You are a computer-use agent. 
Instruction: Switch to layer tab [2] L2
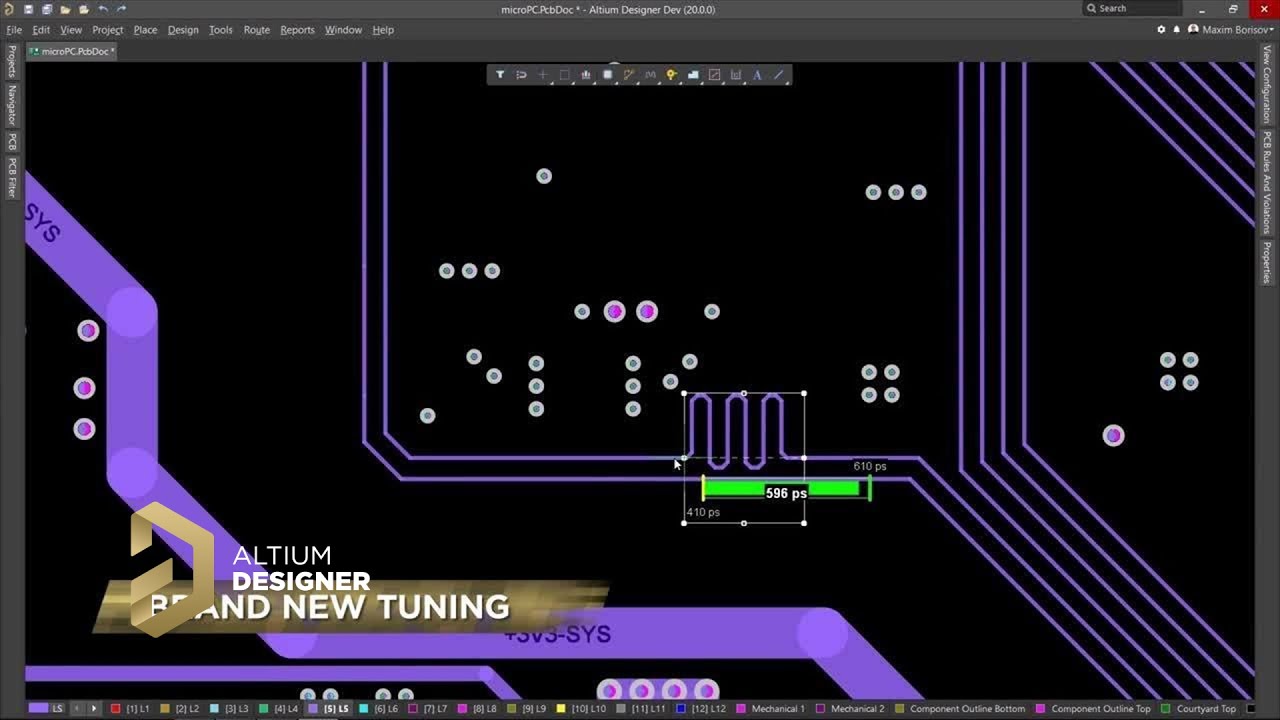180,708
